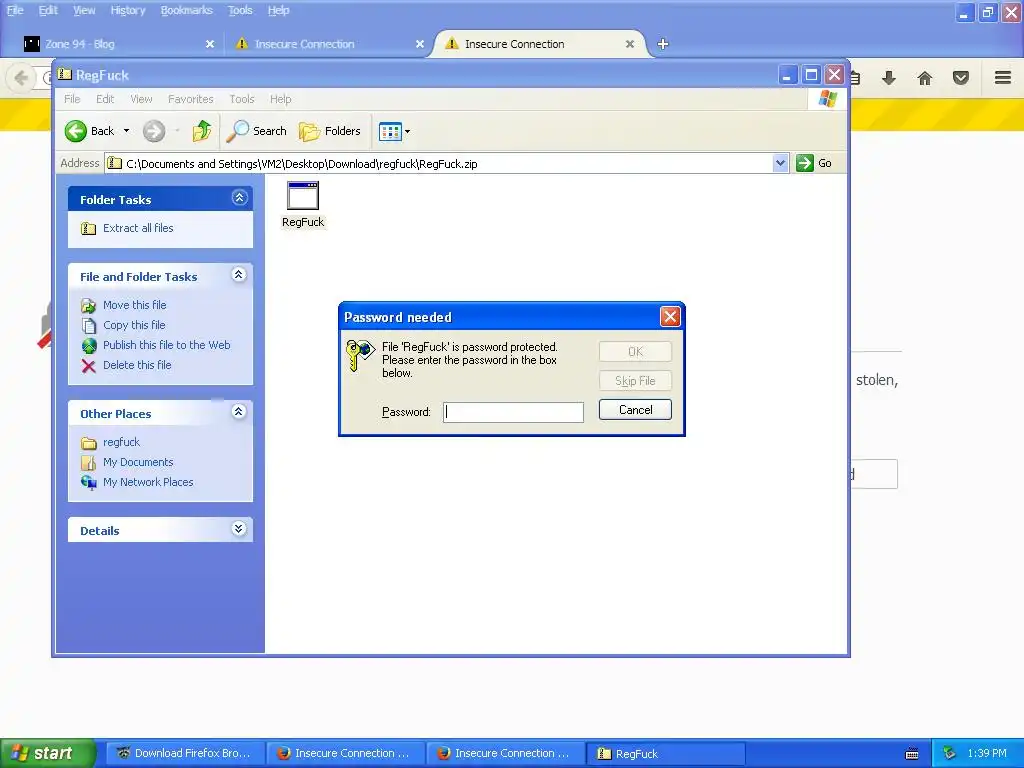Click the Windows start button
The height and width of the screenshot is (768, 1024).
[48, 753]
